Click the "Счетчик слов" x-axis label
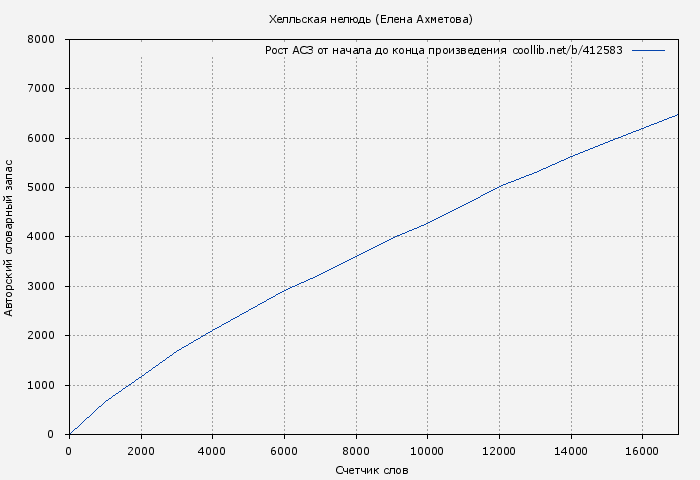700x480 pixels. [x=371, y=470]
